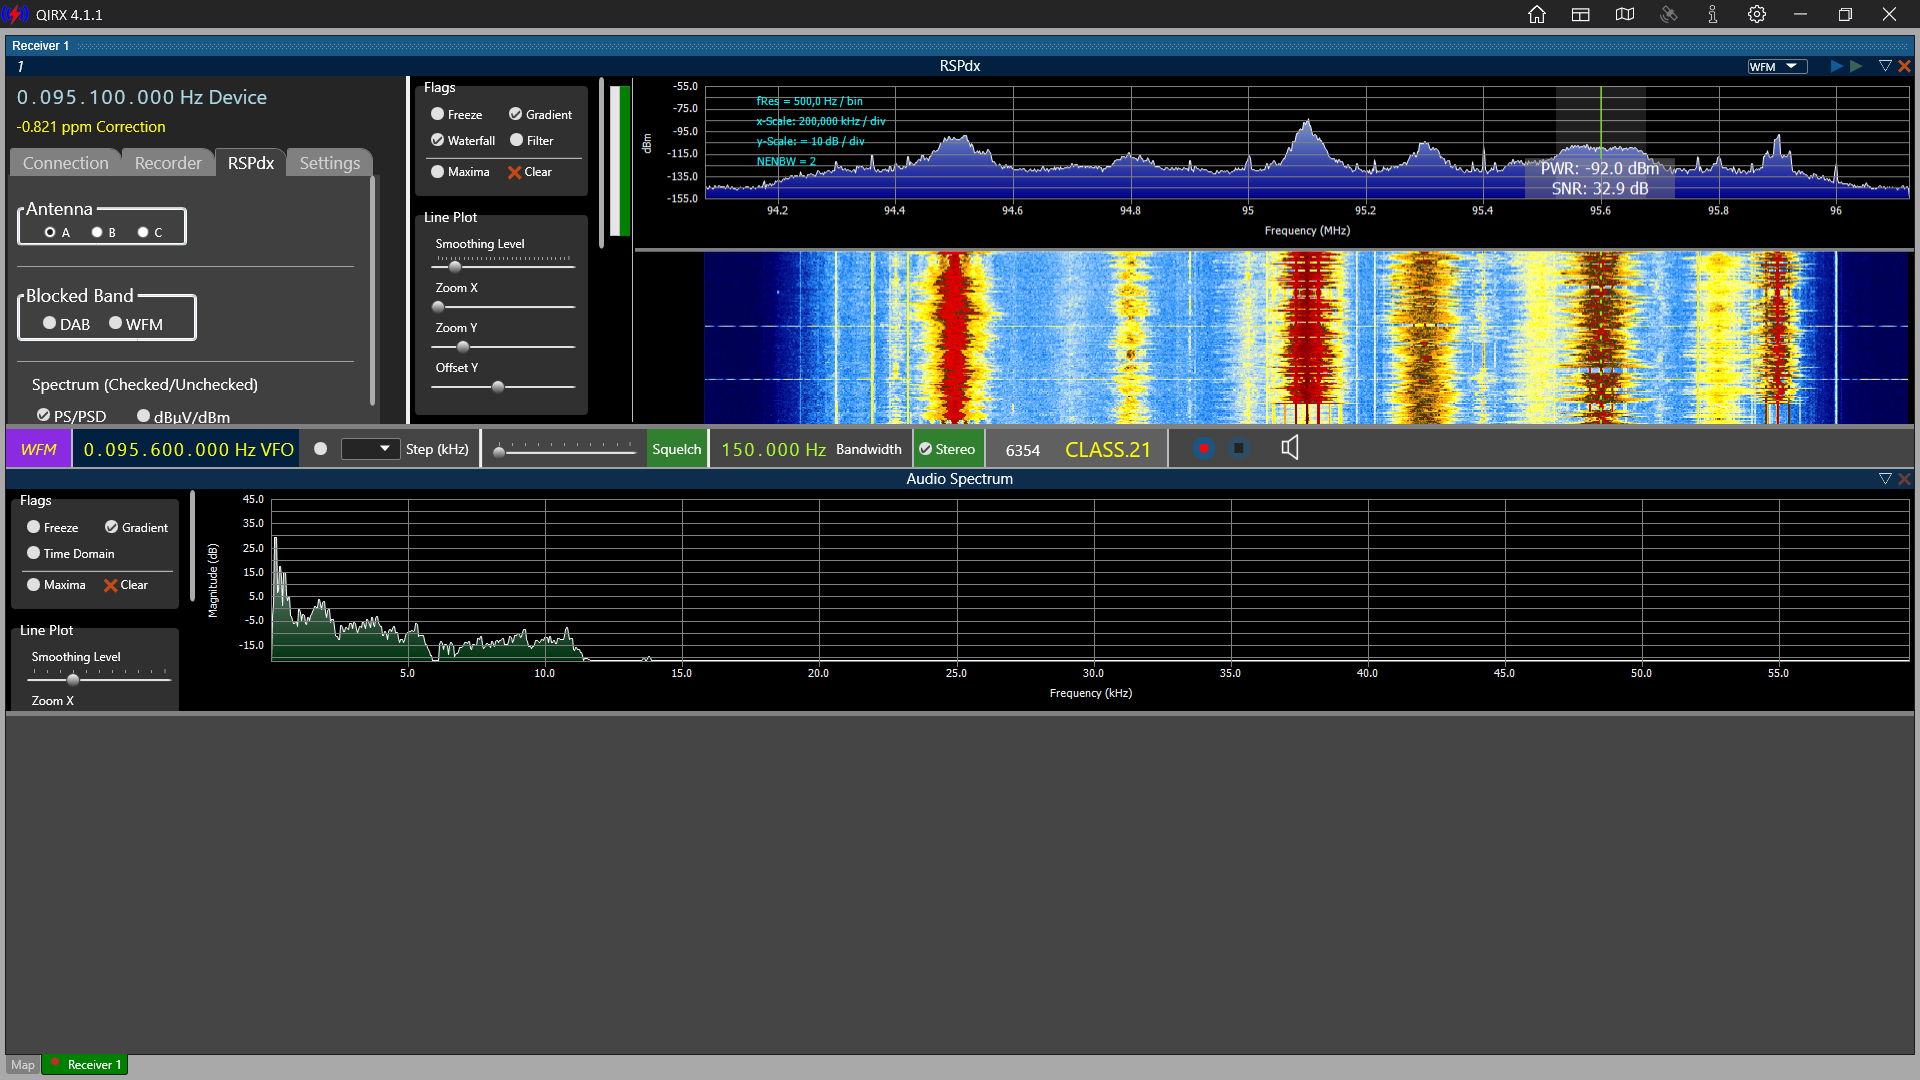Click the red record audio button
1920x1080 pixels.
point(1204,449)
